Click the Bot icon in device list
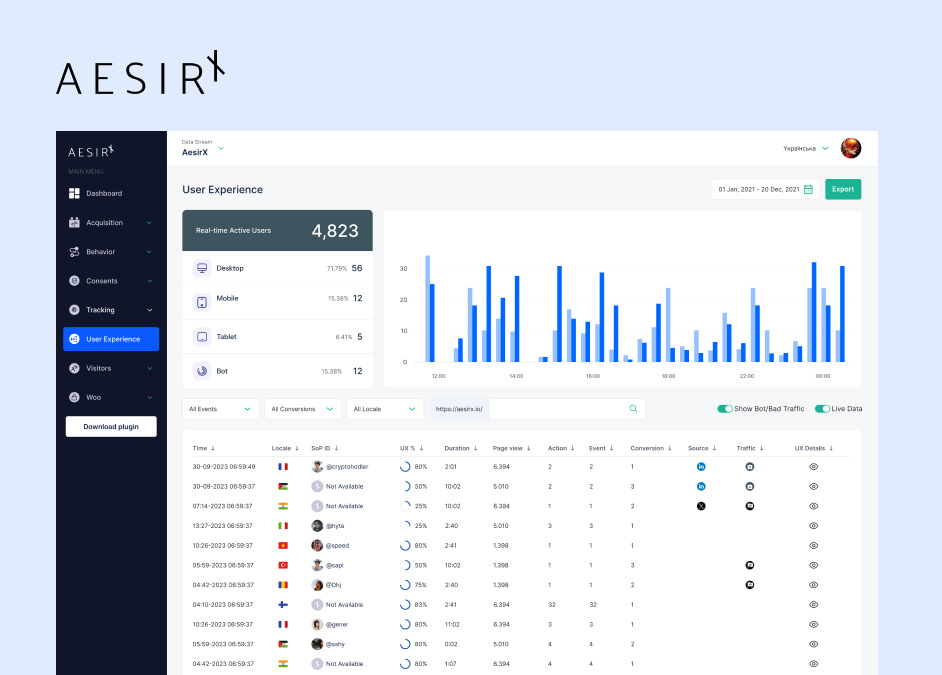The image size is (942, 675). pos(201,371)
